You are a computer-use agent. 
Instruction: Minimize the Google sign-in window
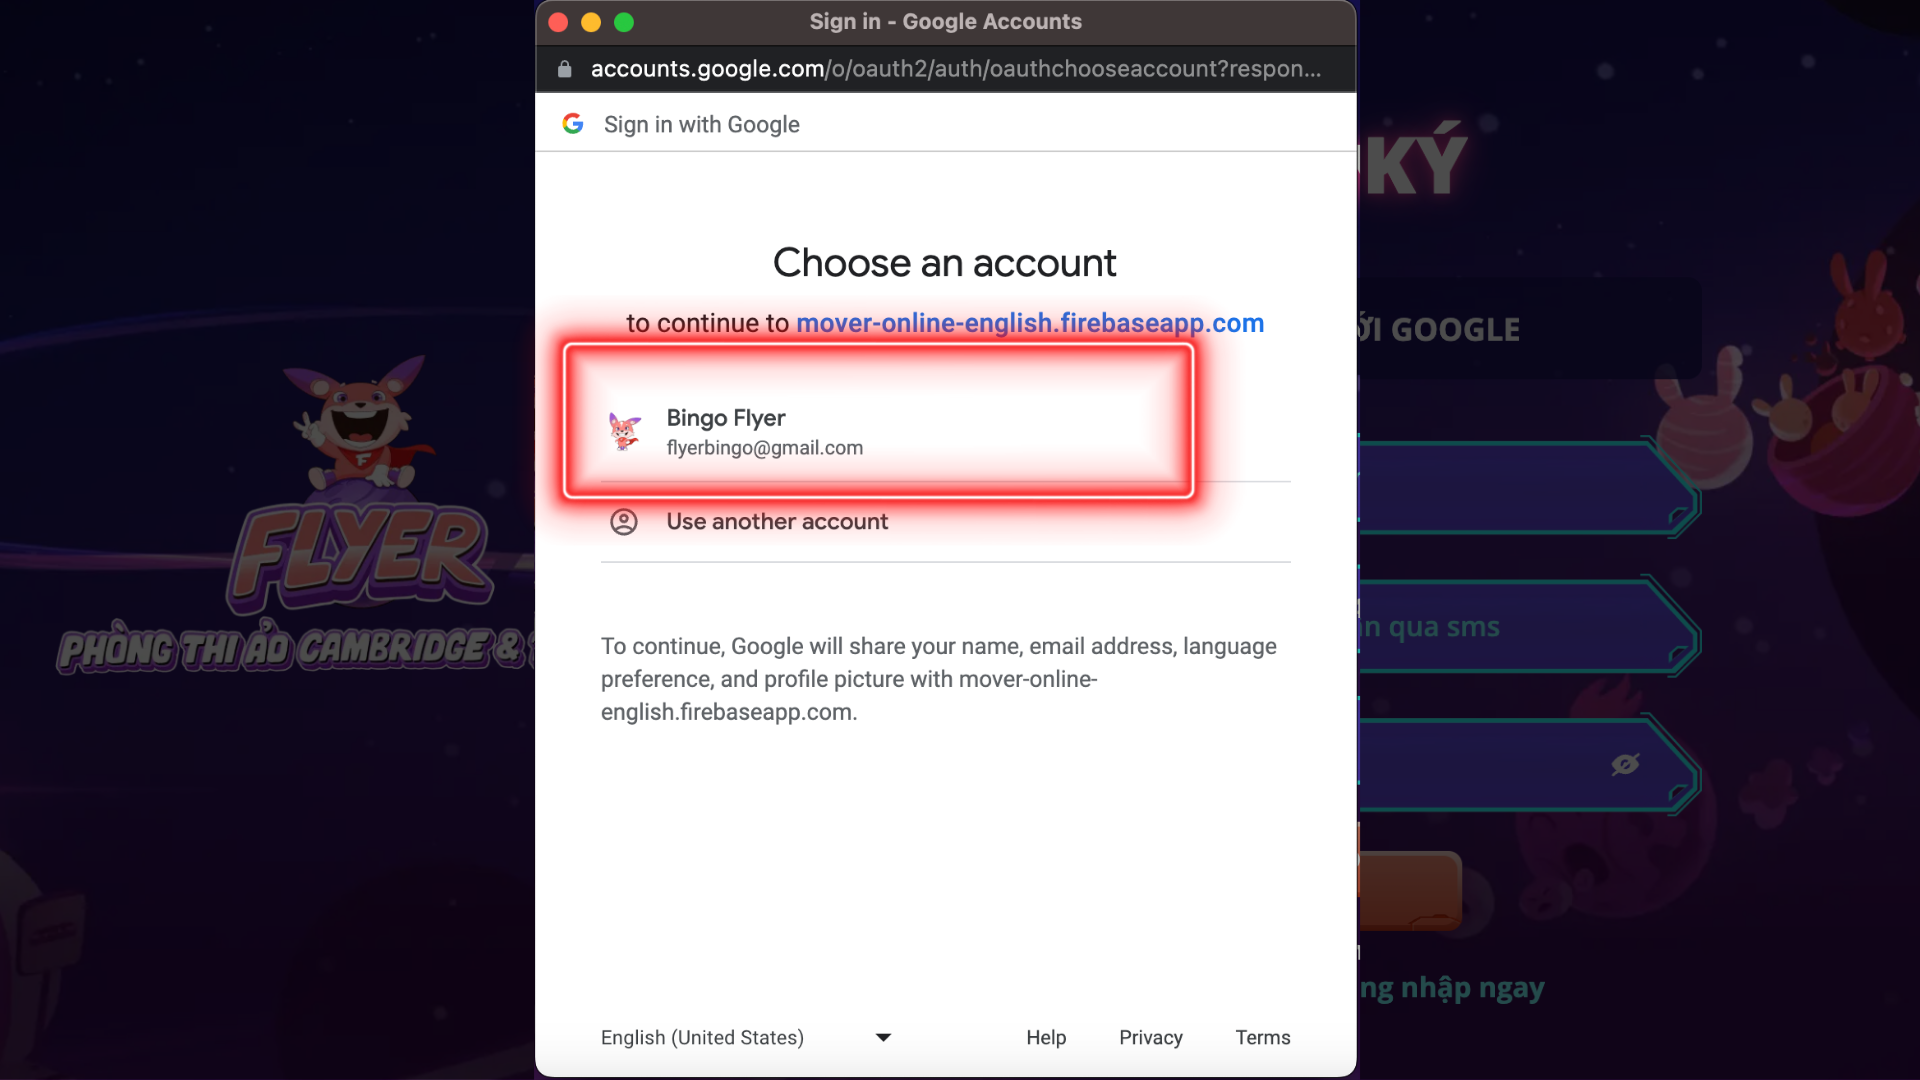[591, 22]
